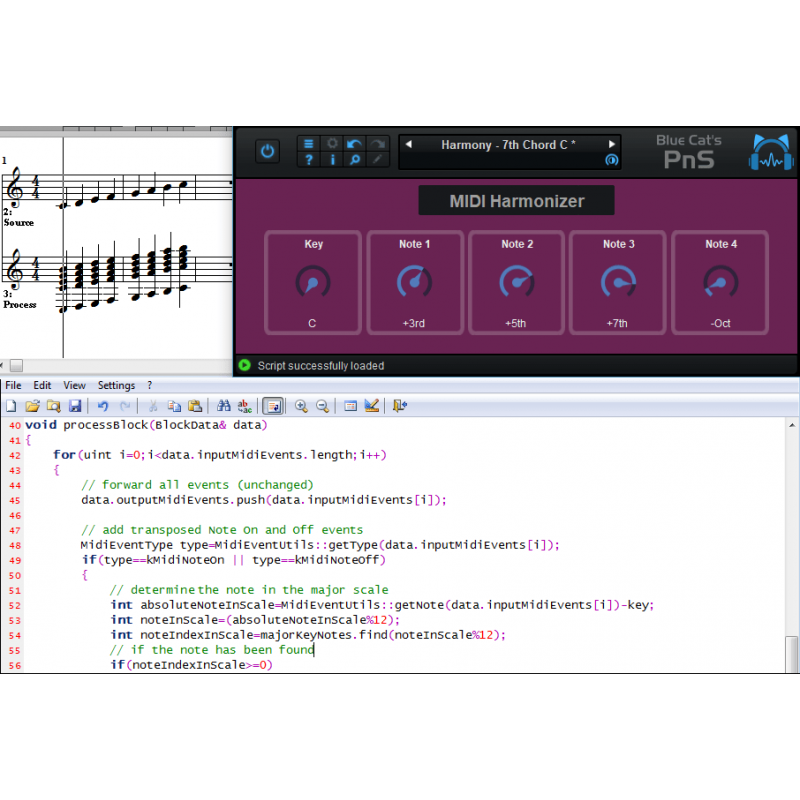Screen dimensions: 800x800
Task: Open the Edit menu
Action: [x=42, y=385]
